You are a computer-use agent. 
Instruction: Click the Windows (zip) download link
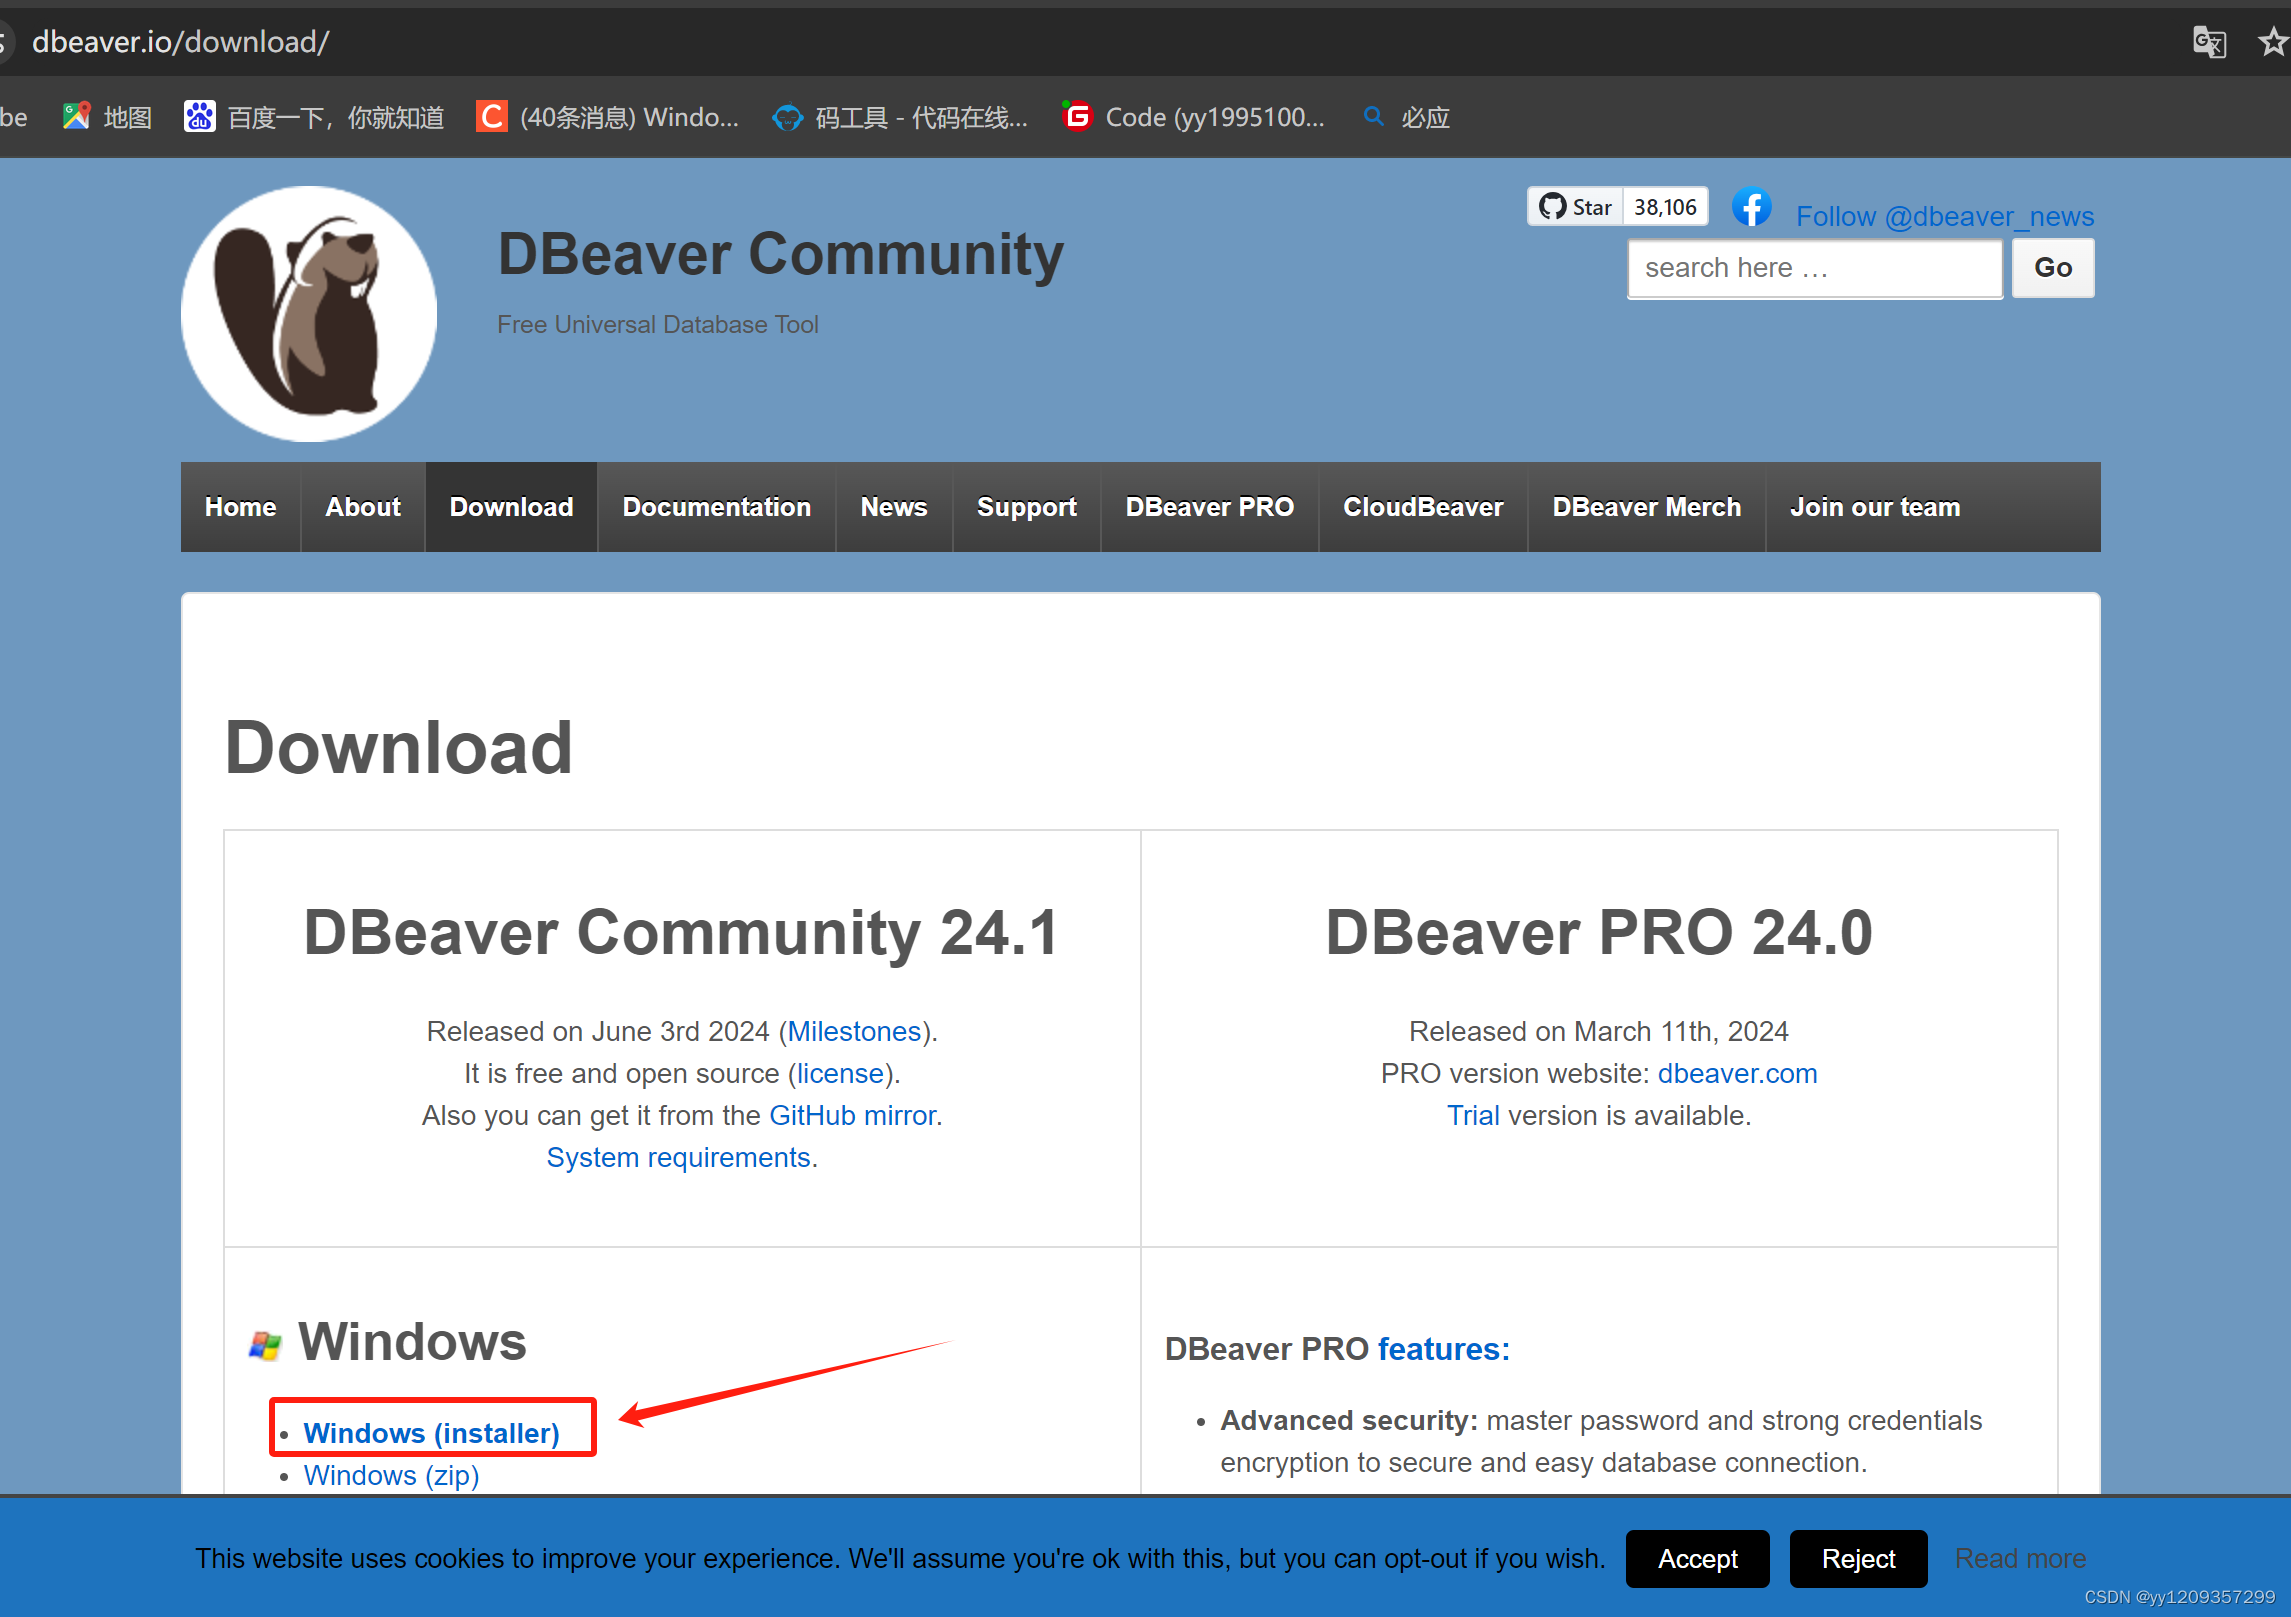[x=391, y=1475]
